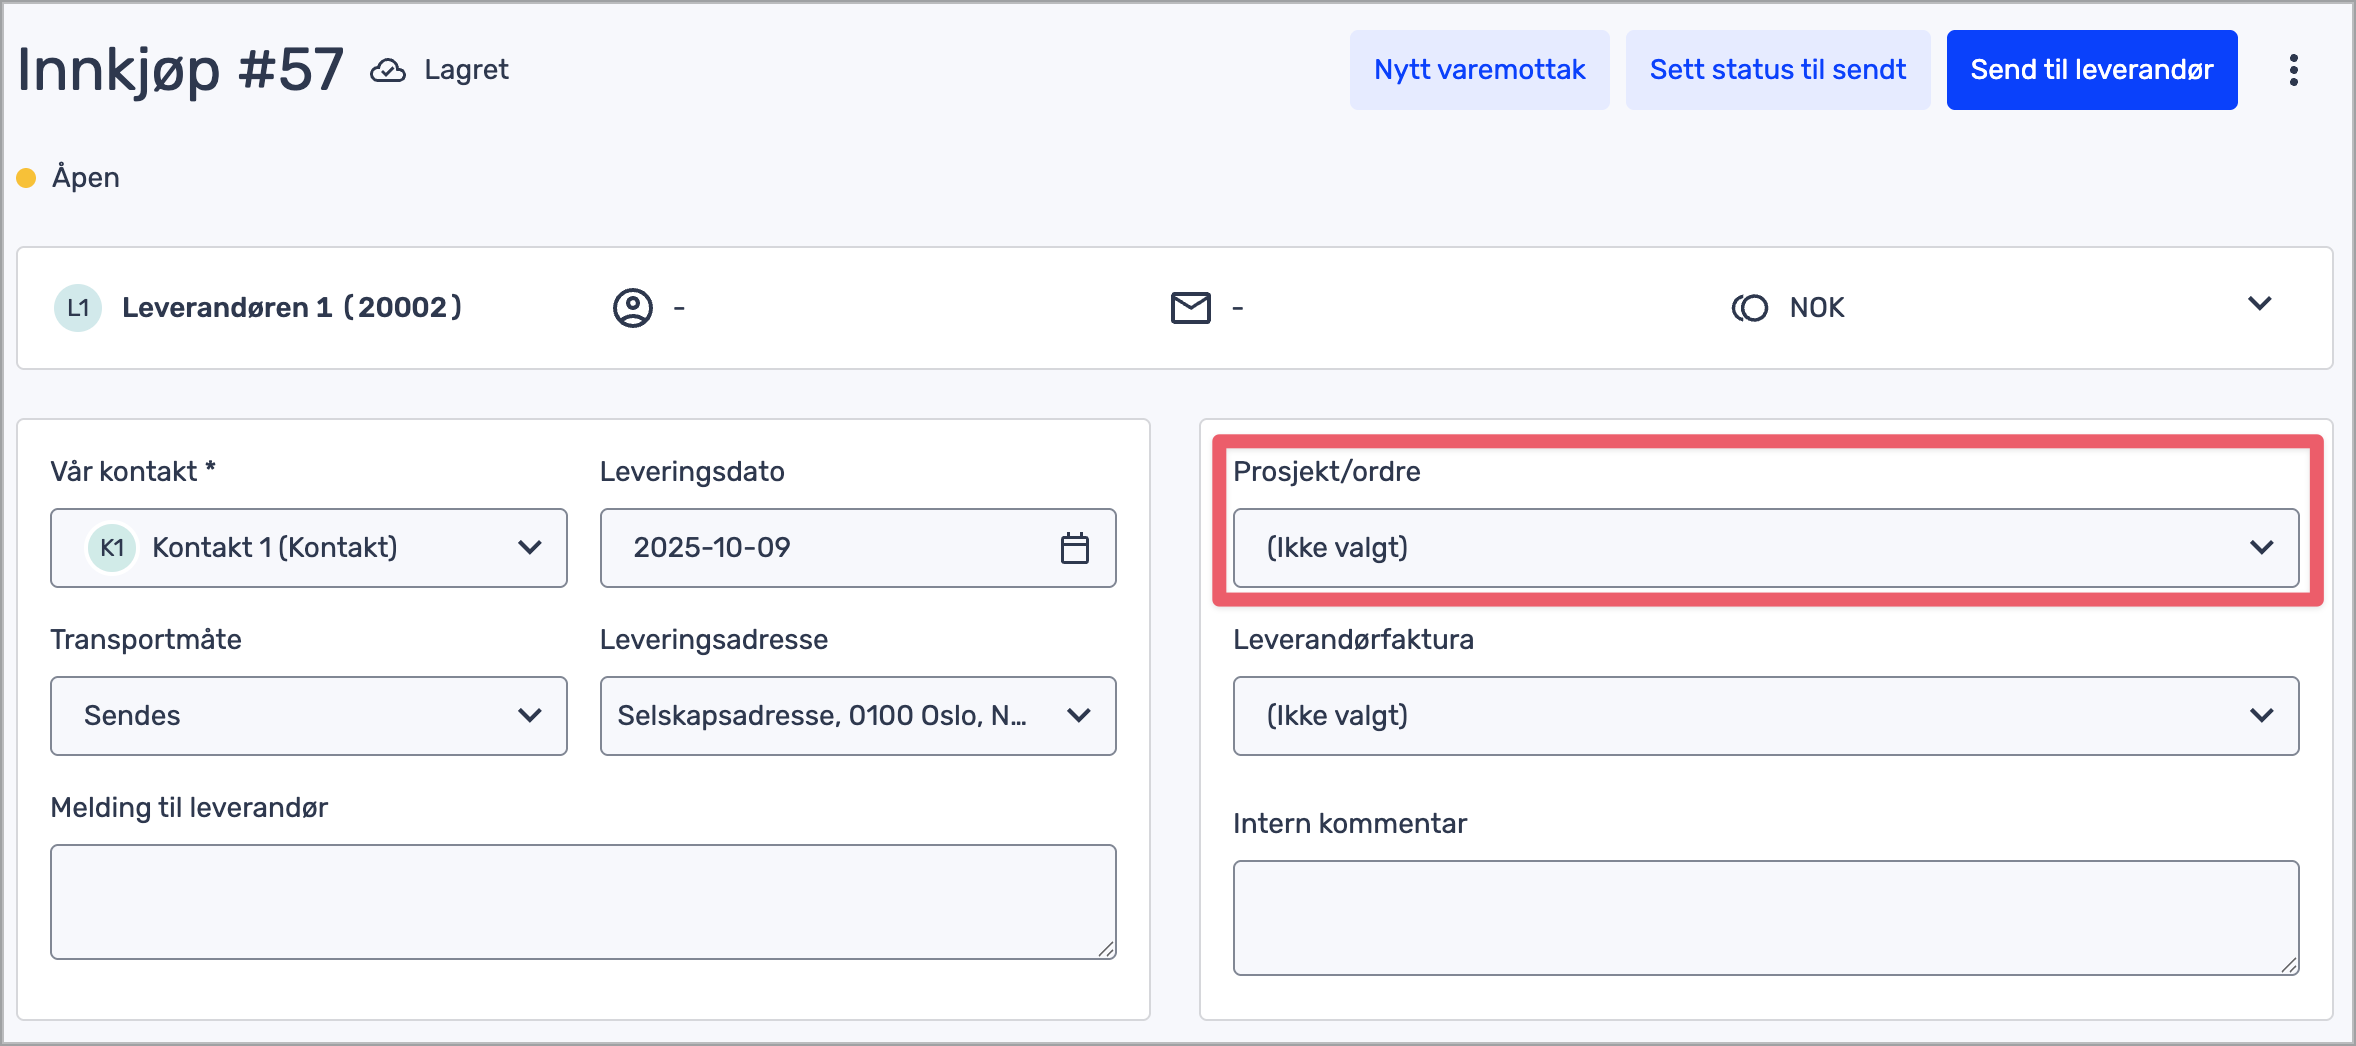Click into Melding til leverandør text area

[583, 902]
